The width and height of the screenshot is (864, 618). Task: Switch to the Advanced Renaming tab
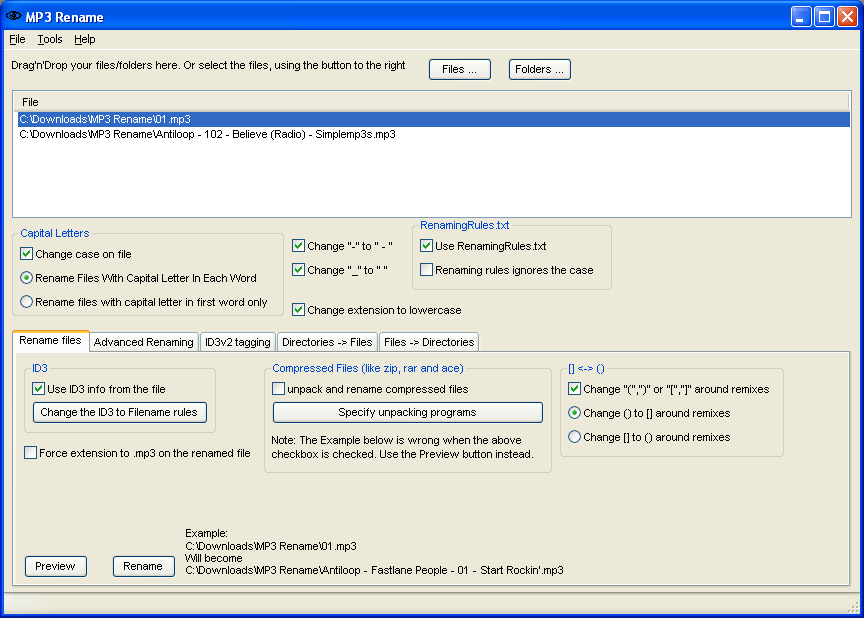tap(143, 342)
